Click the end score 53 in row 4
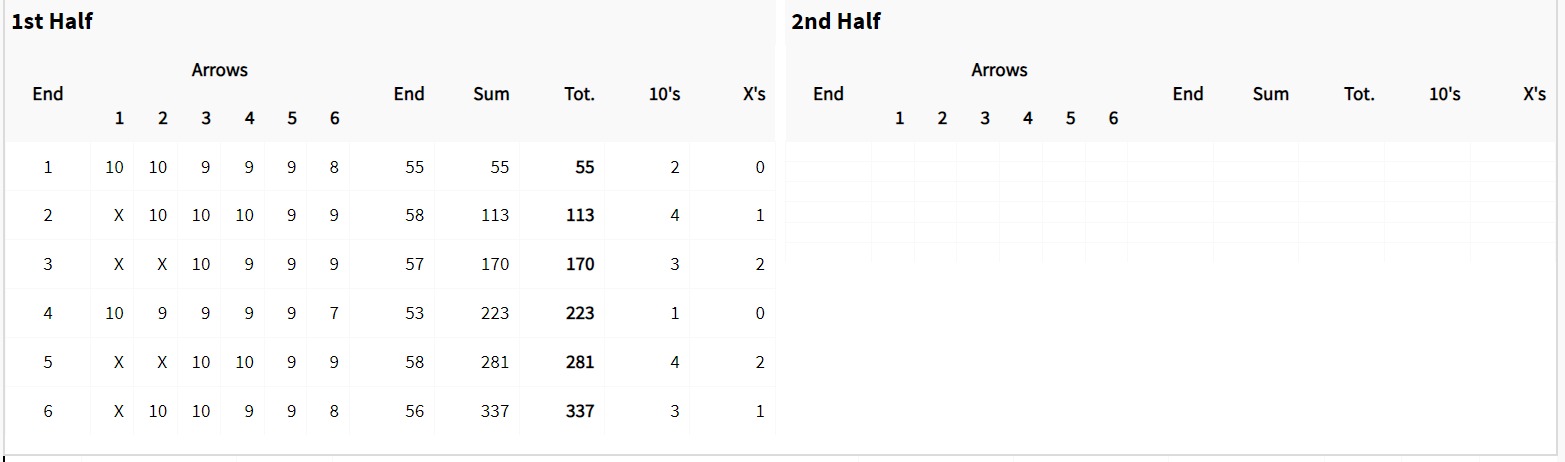Image resolution: width=1565 pixels, height=462 pixels. pyautogui.click(x=414, y=313)
